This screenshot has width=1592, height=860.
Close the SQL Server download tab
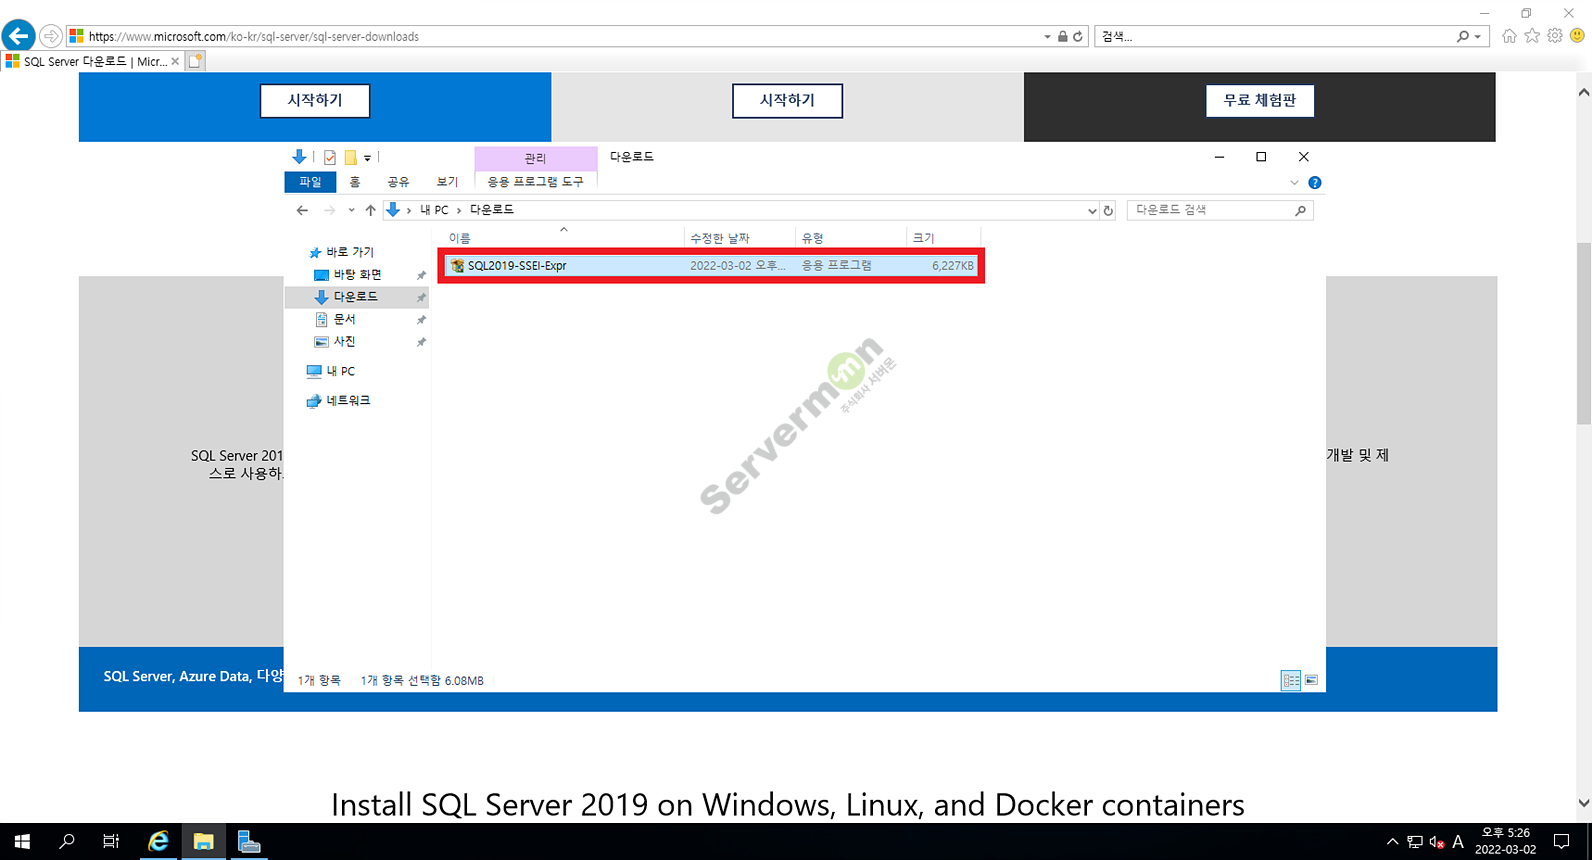coord(175,61)
